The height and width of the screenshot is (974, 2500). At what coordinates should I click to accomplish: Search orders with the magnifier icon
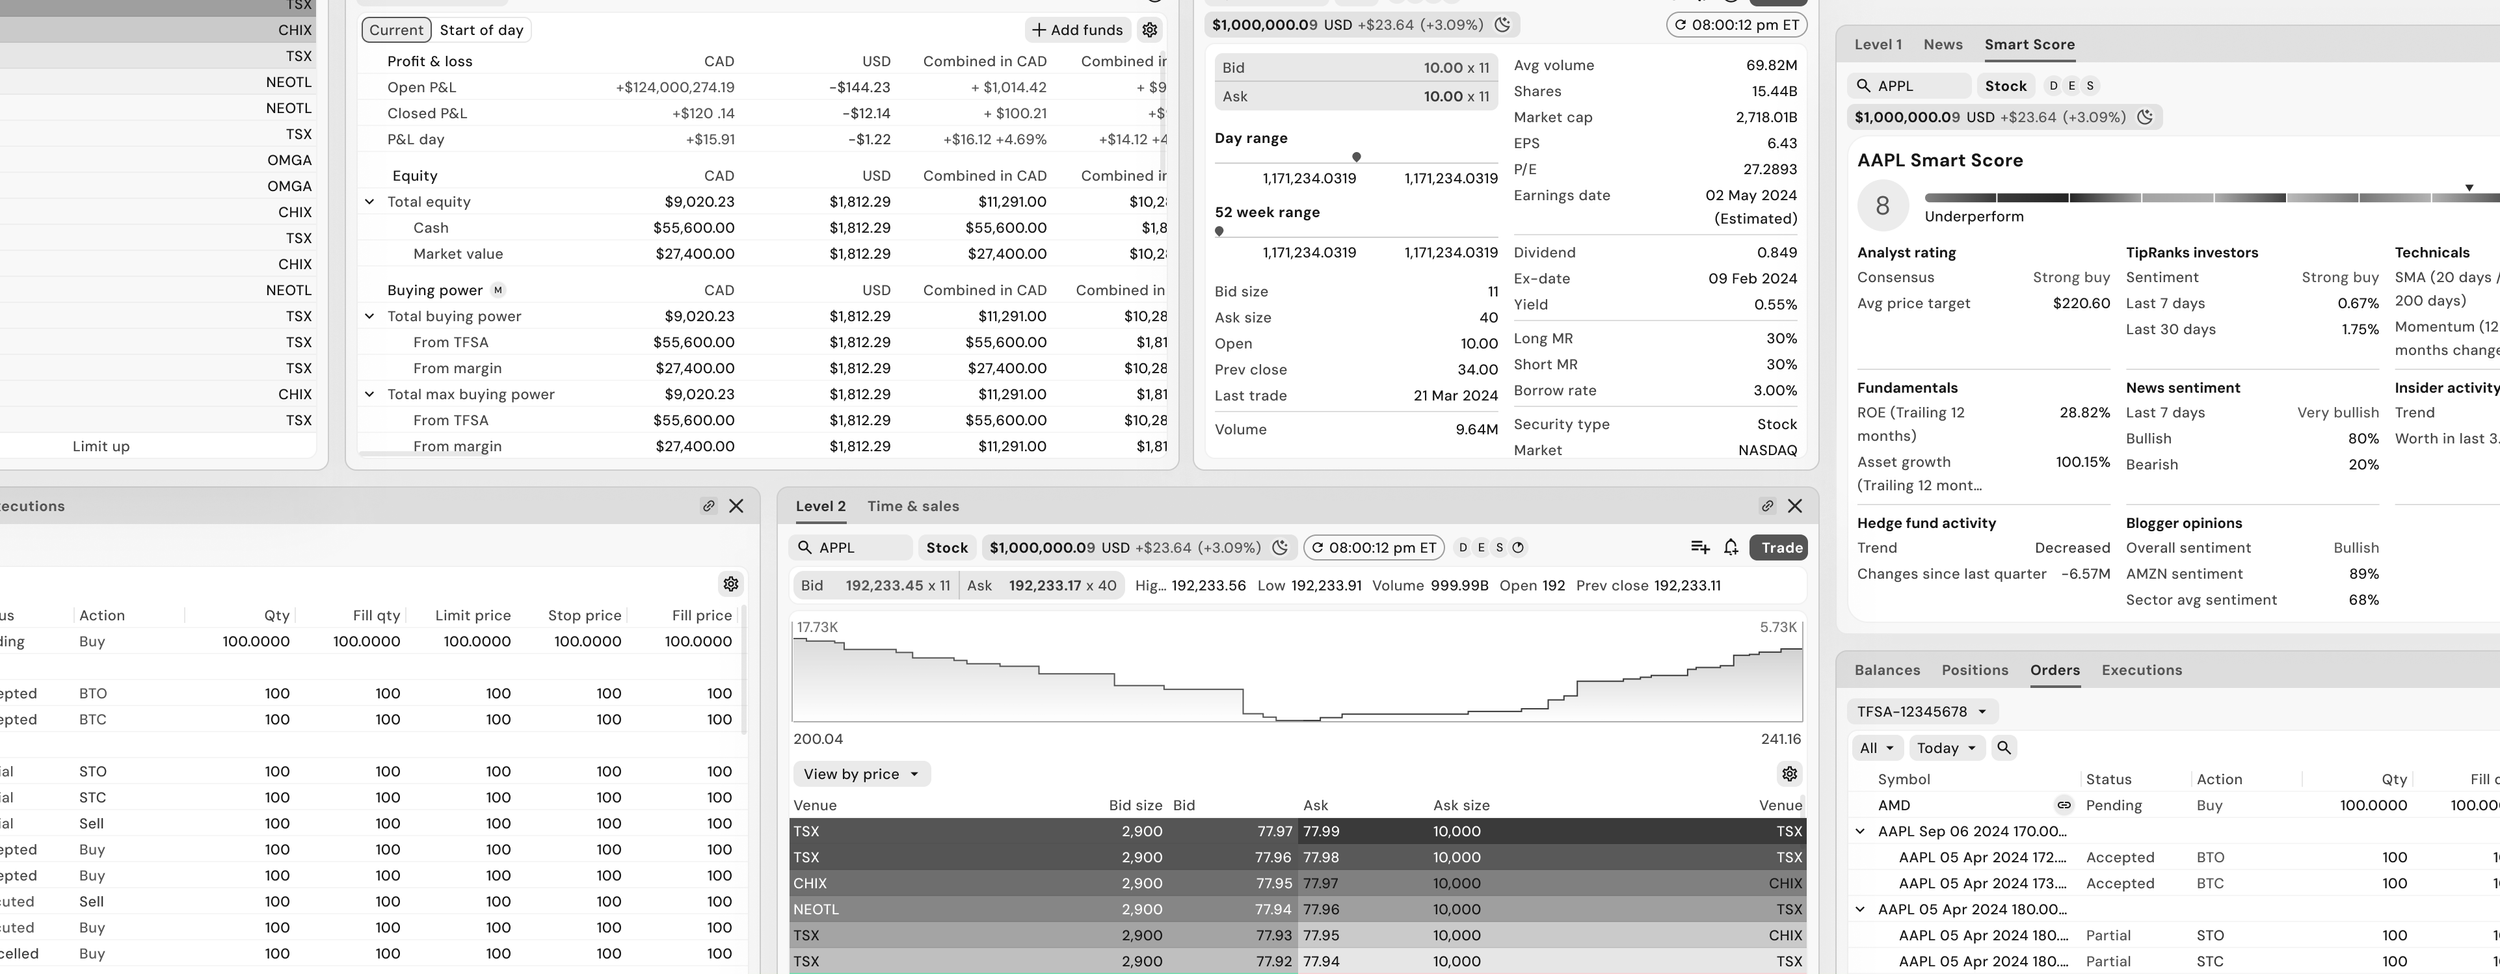2004,748
